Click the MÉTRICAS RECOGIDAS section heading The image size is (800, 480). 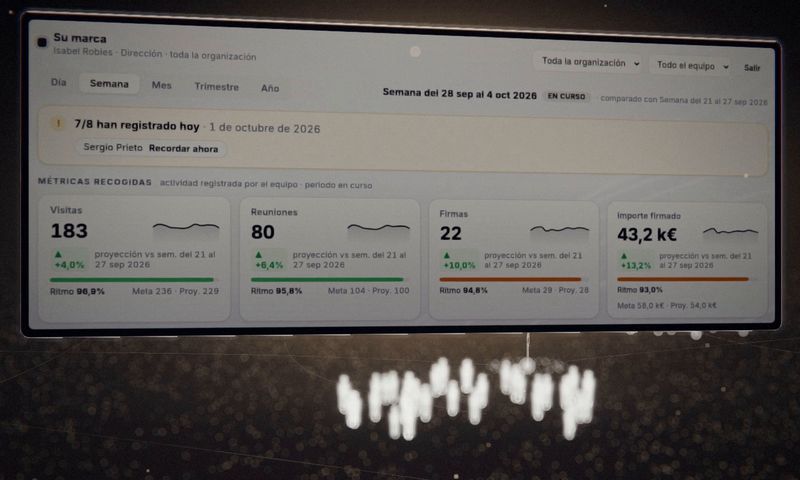coord(95,182)
